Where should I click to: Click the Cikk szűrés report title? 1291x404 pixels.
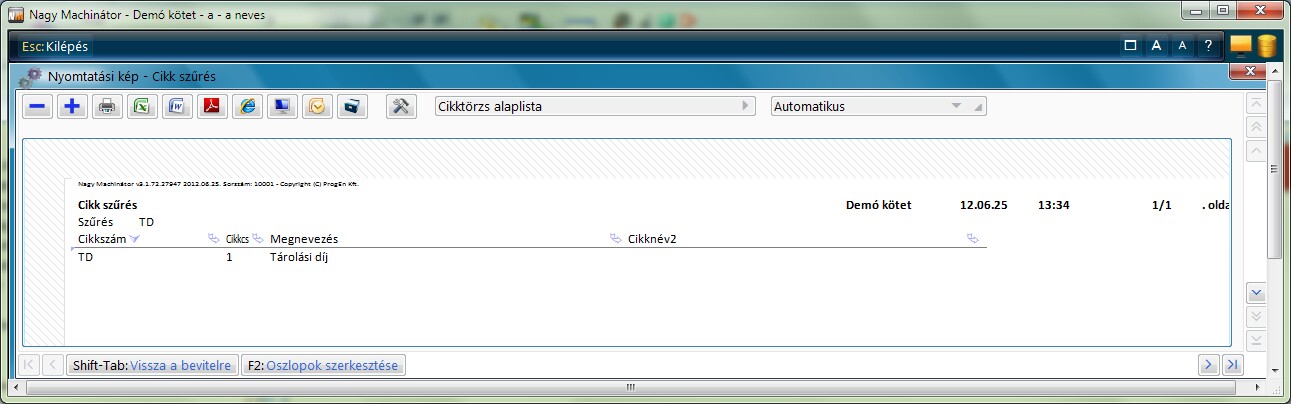pos(107,204)
